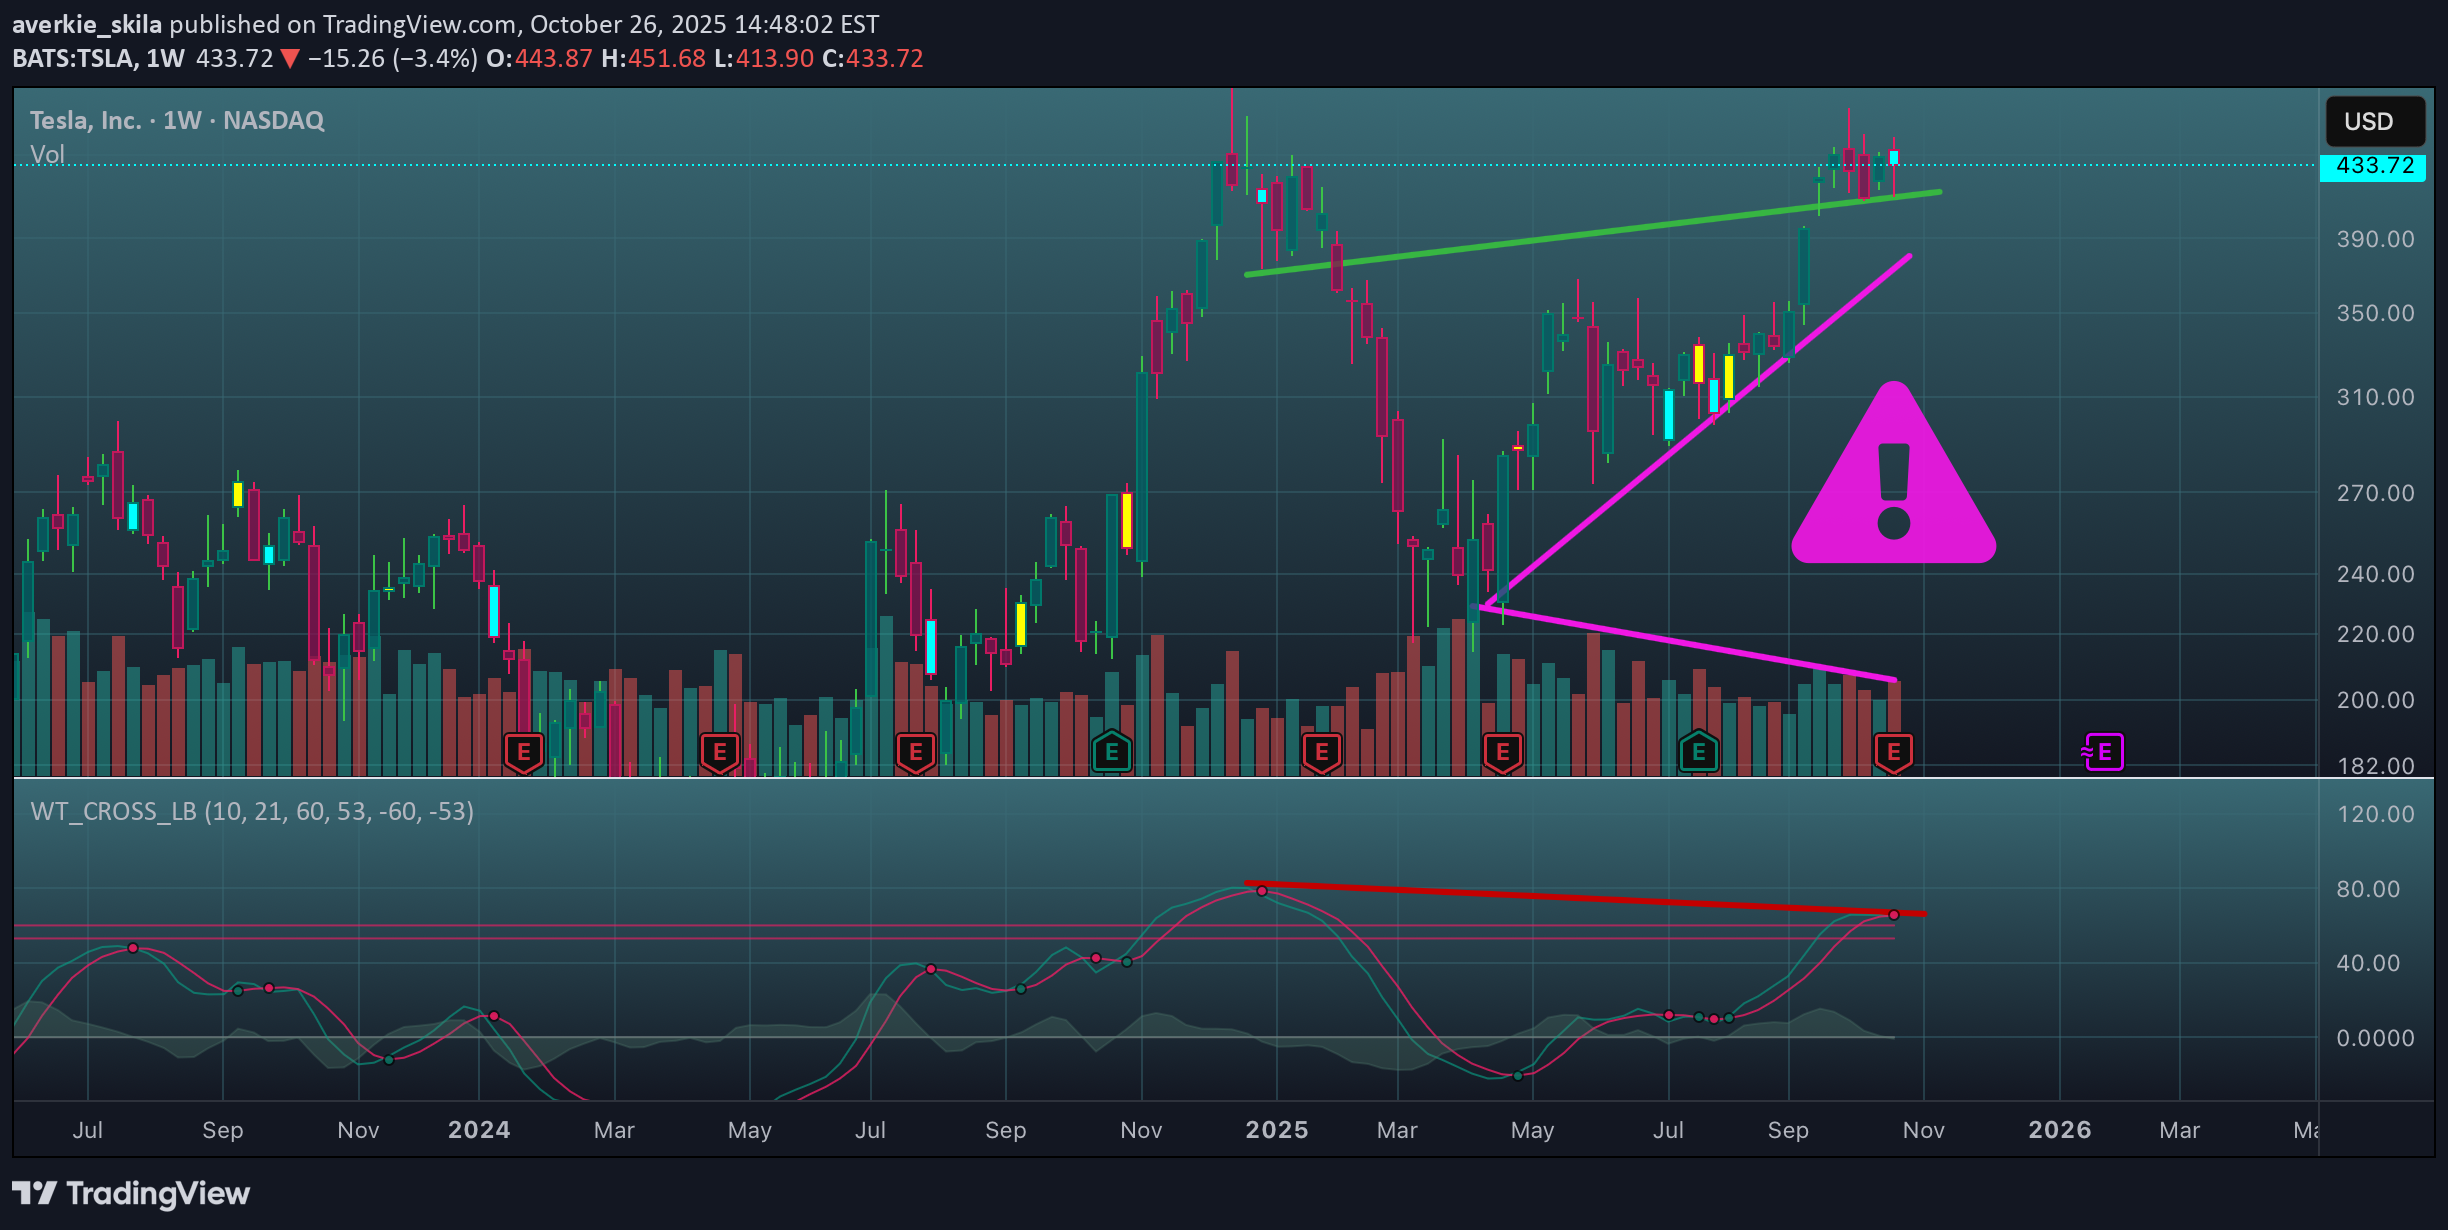
Task: Click the red earnings marker after January 2025
Action: (x=1322, y=752)
